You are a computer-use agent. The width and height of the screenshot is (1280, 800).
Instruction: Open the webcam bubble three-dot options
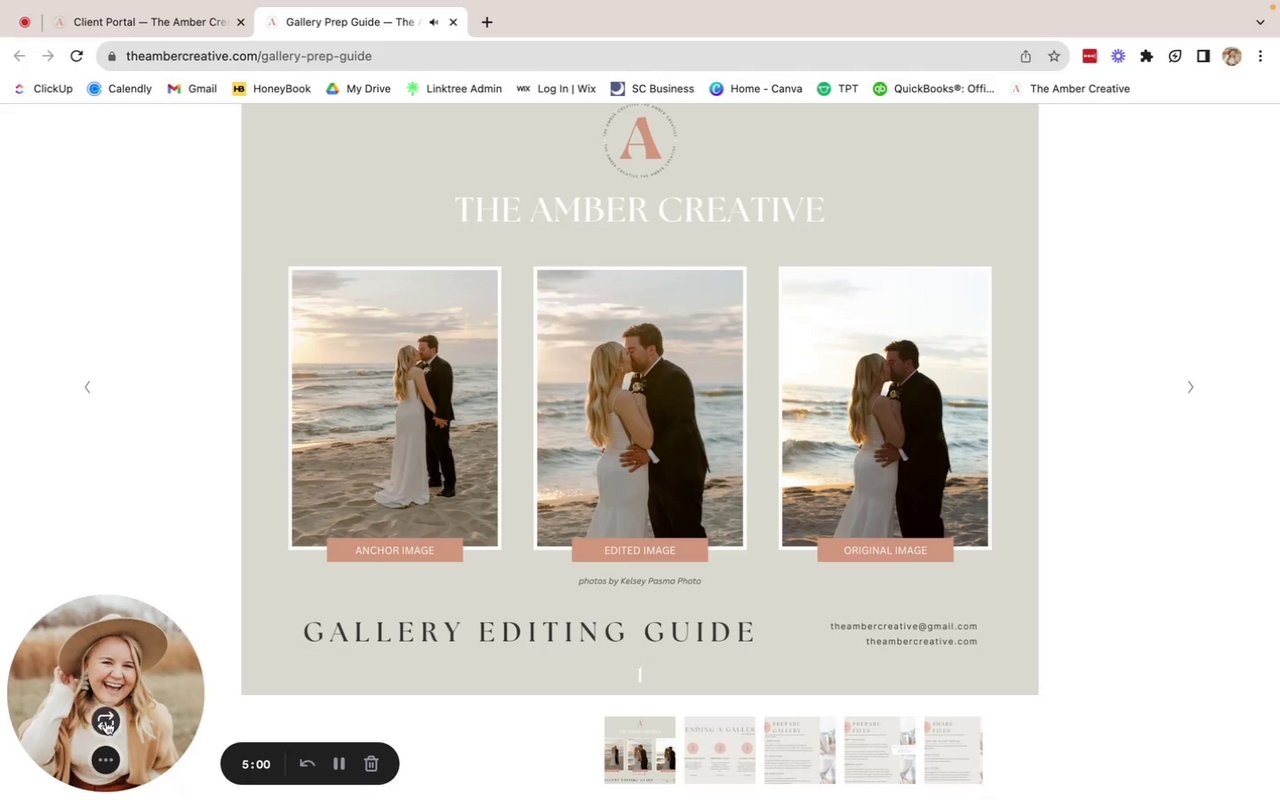pos(106,760)
